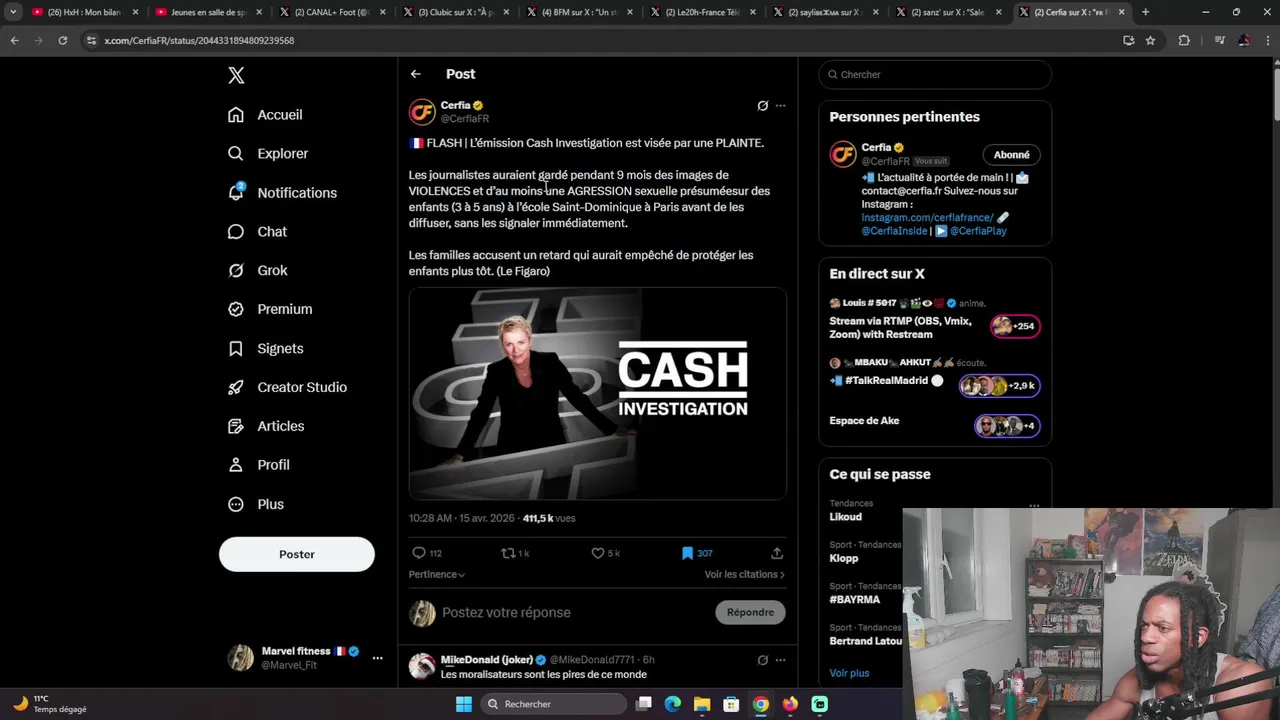Open more options for the Likoud trend
1280x720 pixels.
(x=1034, y=506)
